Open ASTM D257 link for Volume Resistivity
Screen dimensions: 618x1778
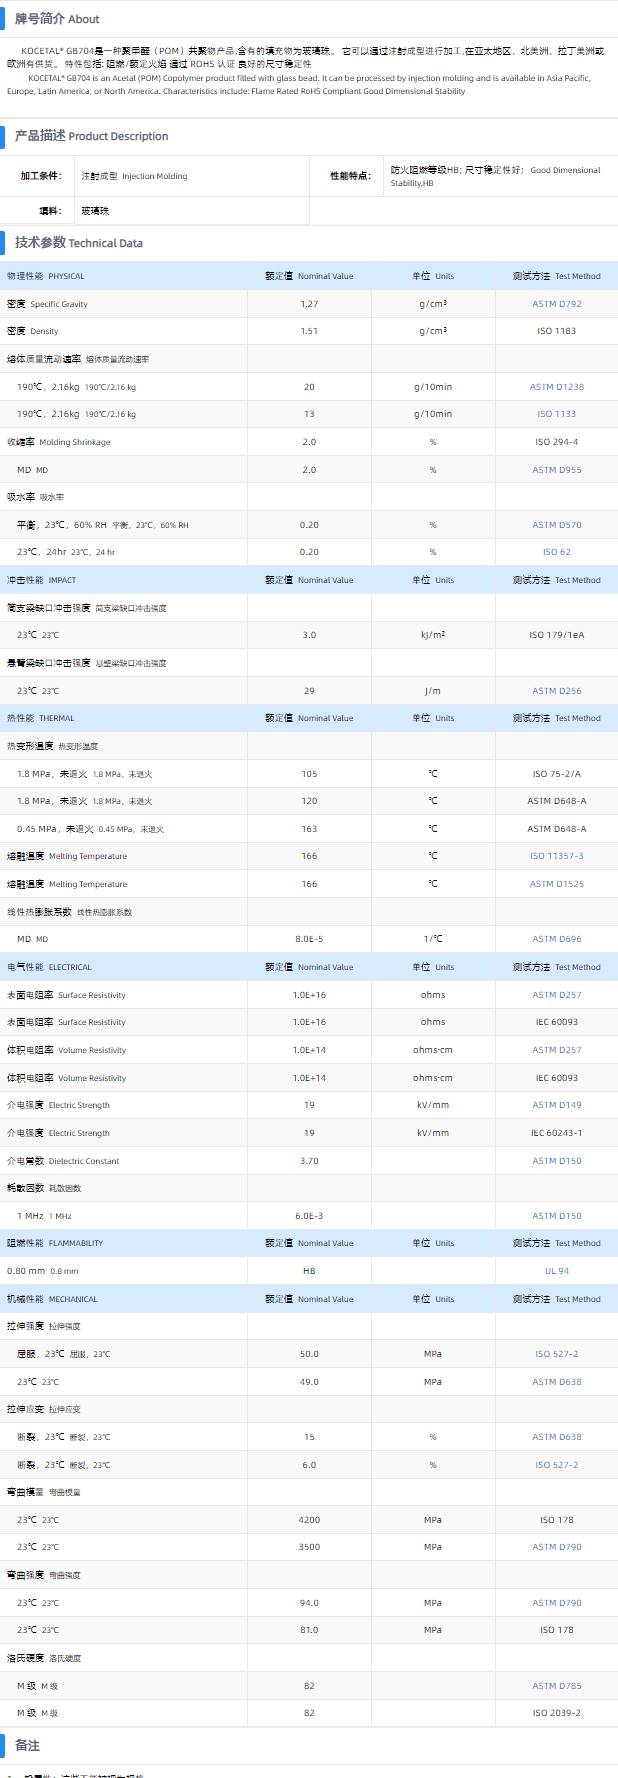(556, 1050)
